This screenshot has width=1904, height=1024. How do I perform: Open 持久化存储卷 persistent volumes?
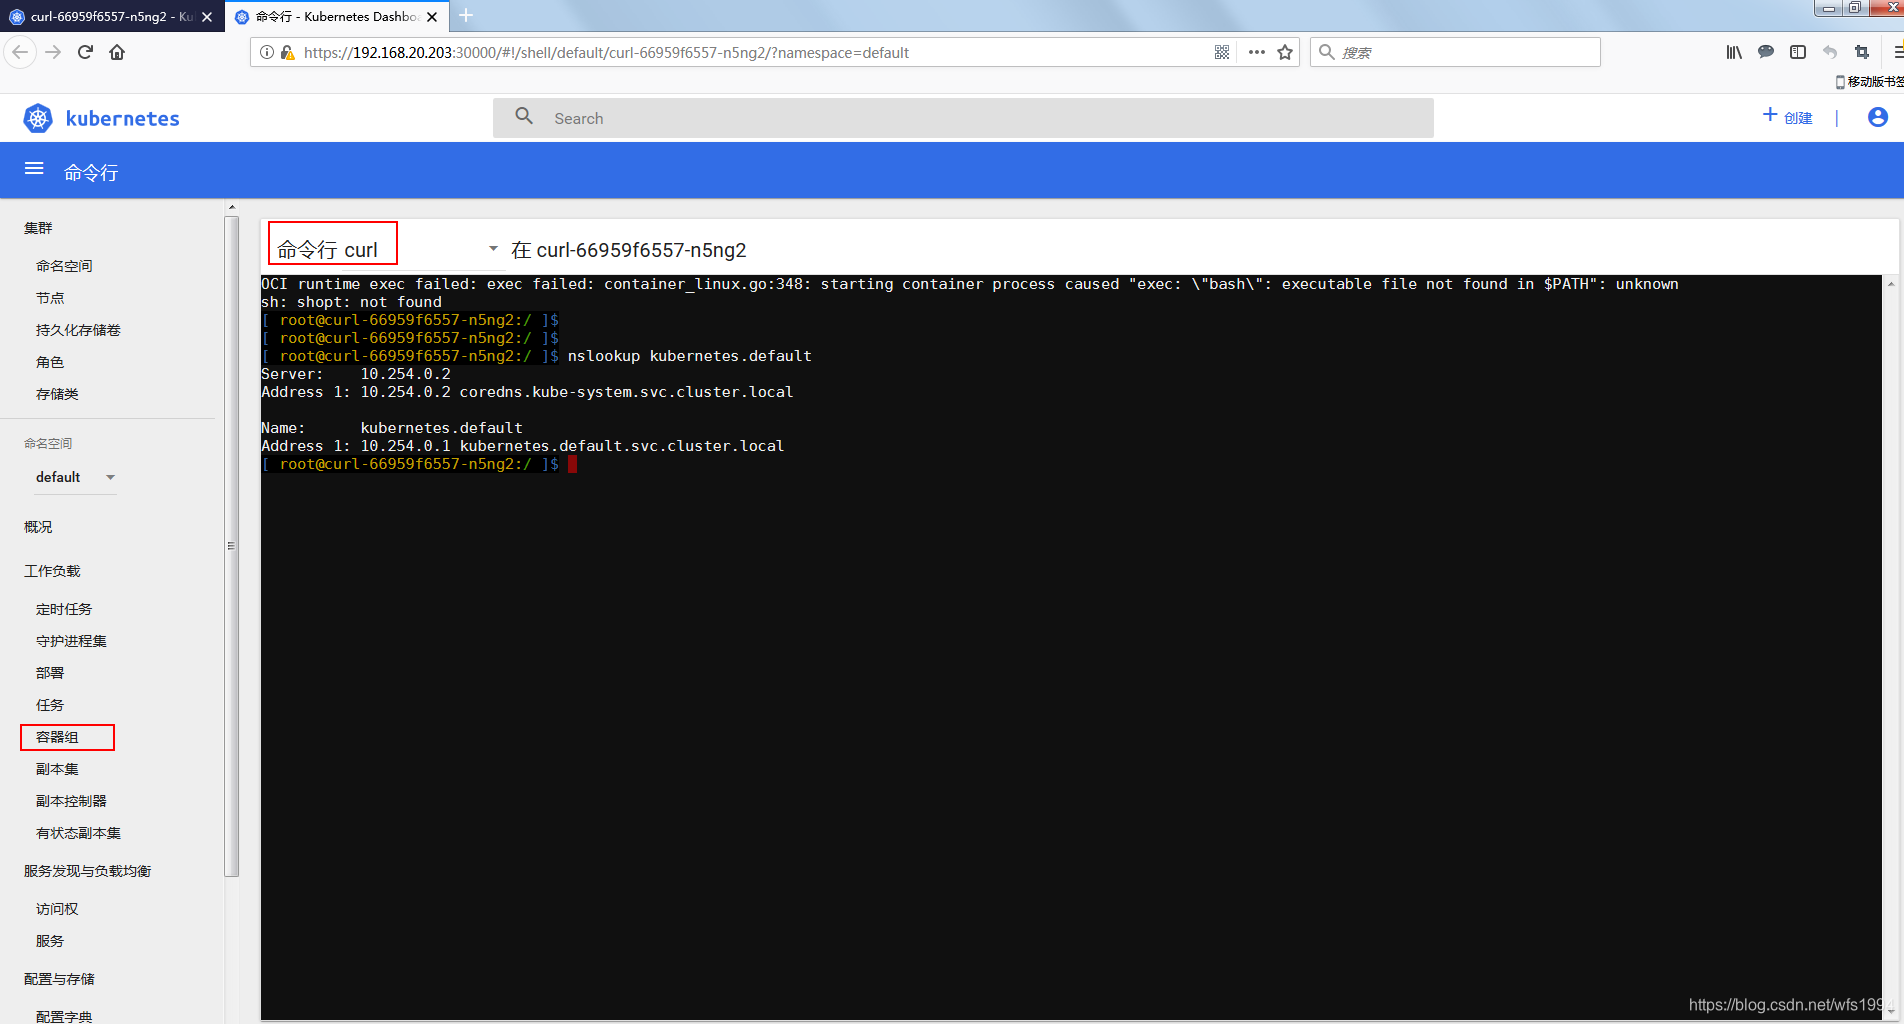tap(78, 330)
